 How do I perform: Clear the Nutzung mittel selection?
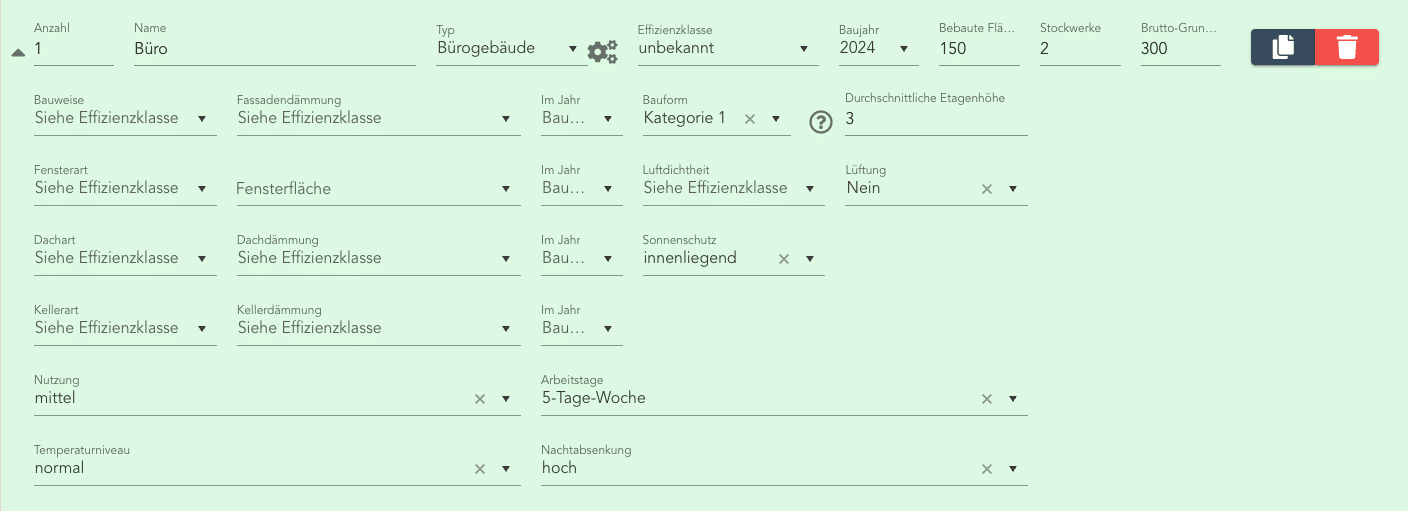[x=480, y=399]
